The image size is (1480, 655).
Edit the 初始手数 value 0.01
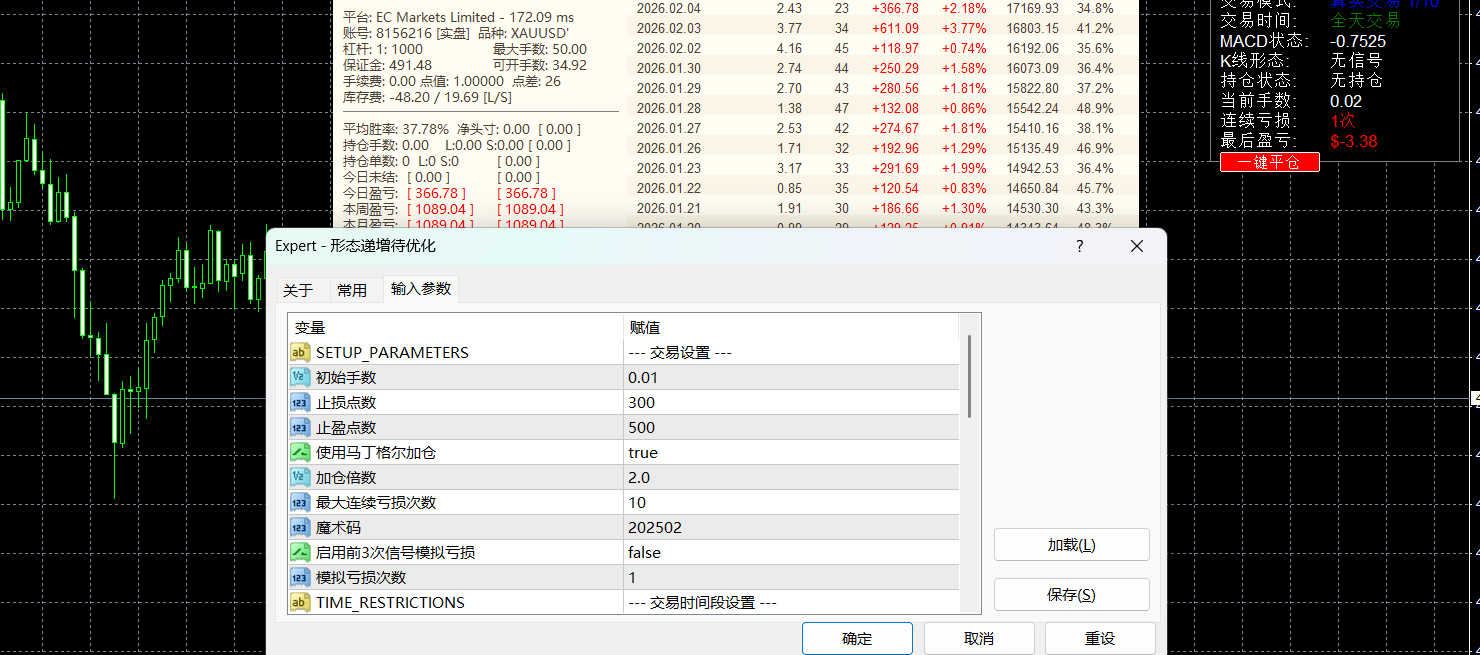pos(791,377)
